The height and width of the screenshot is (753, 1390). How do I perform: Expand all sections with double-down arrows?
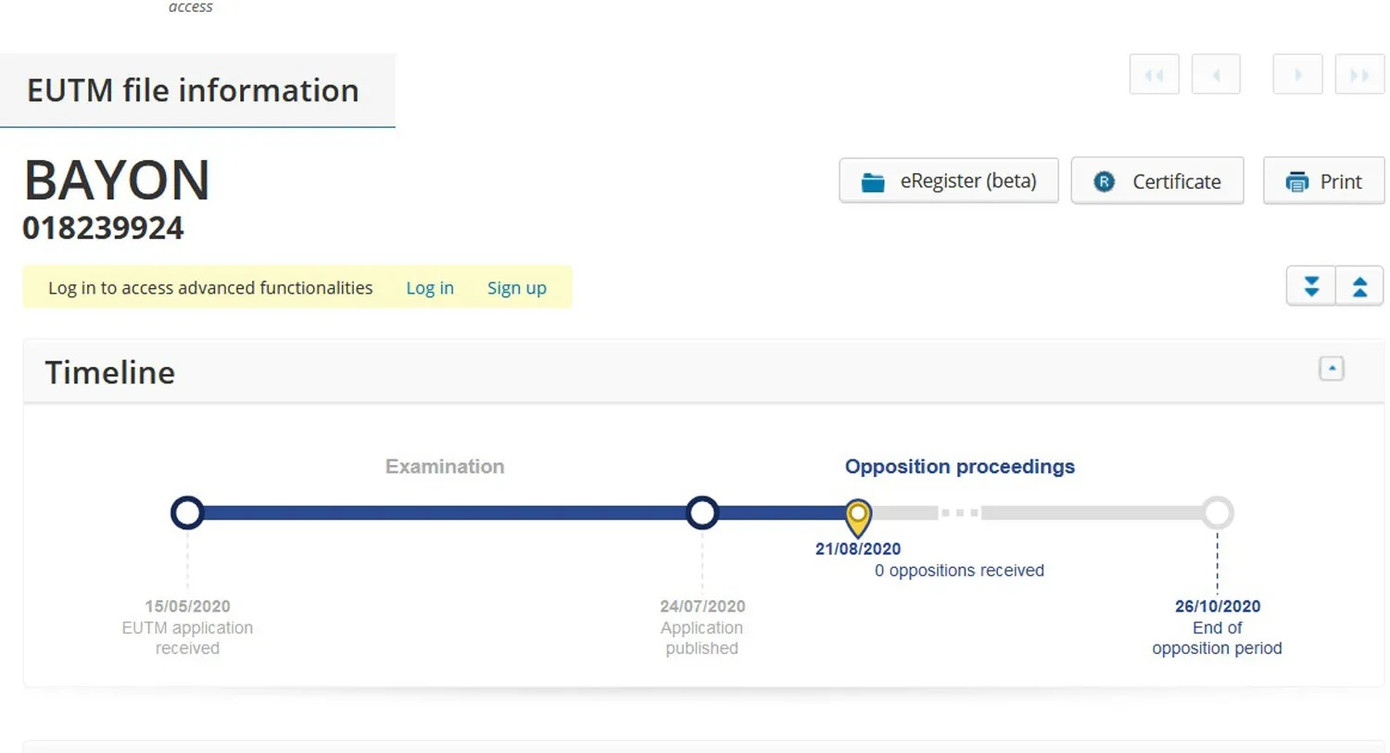point(1311,287)
